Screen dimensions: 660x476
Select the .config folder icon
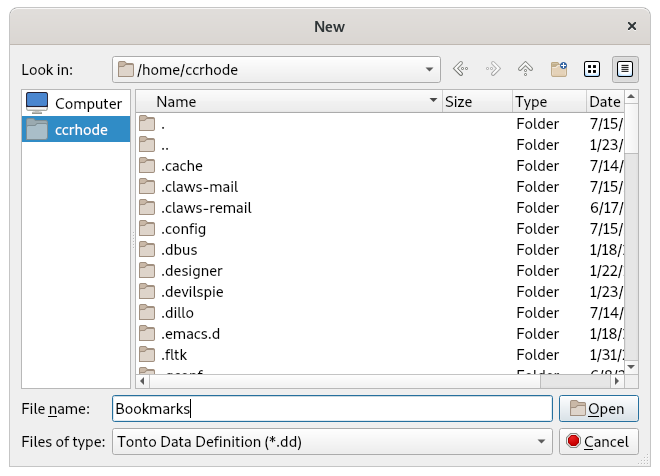(x=147, y=229)
